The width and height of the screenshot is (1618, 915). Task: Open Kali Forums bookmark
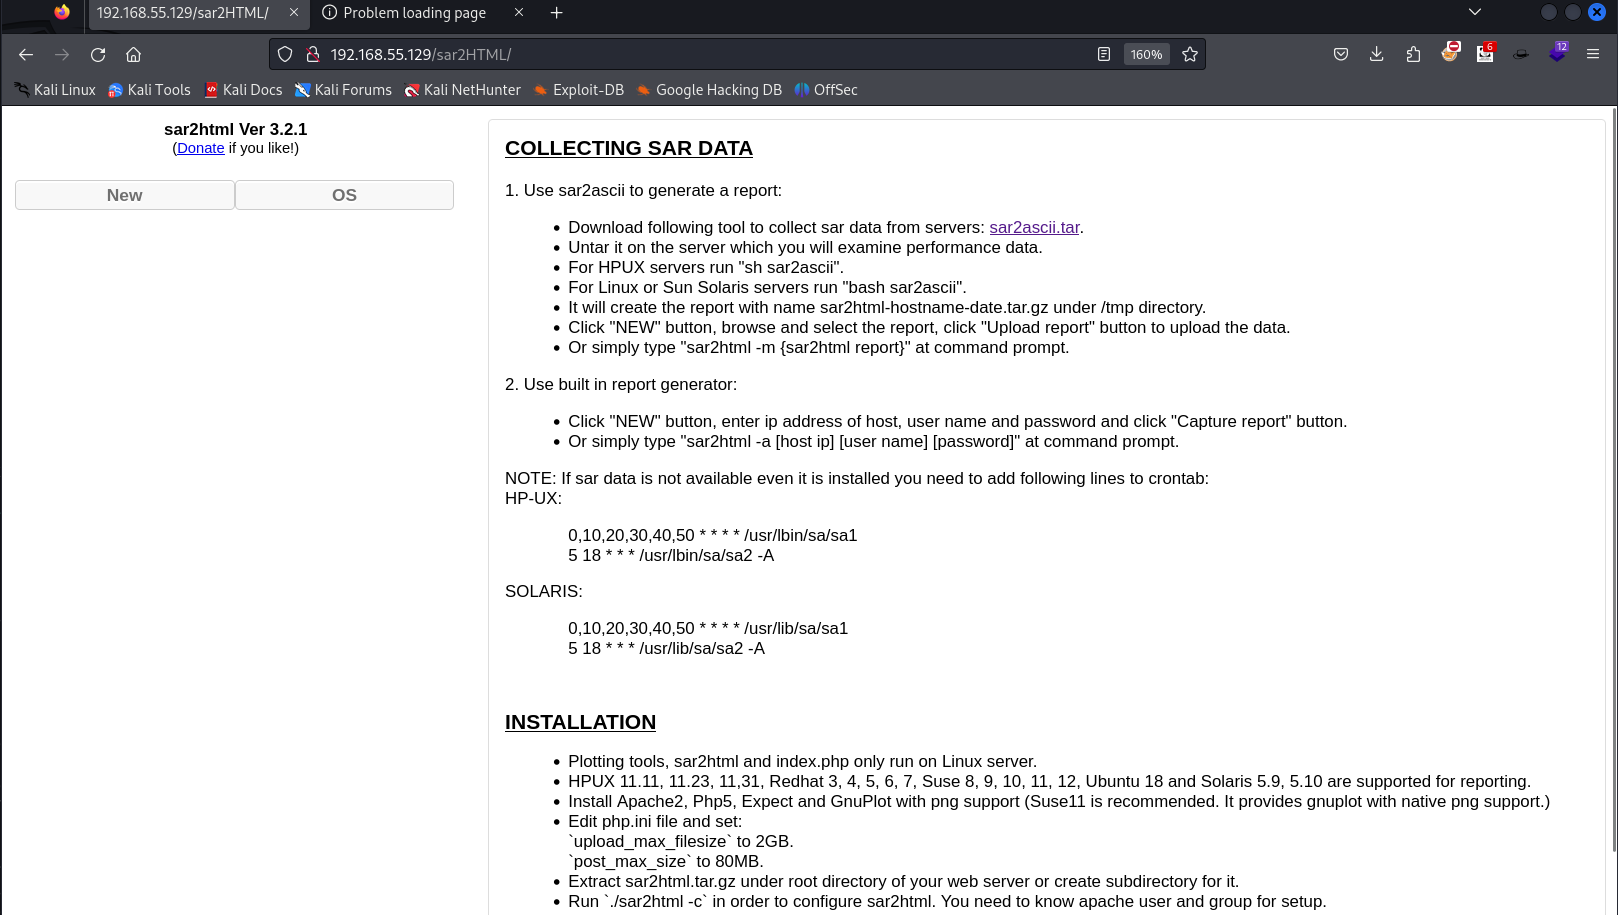pos(343,90)
